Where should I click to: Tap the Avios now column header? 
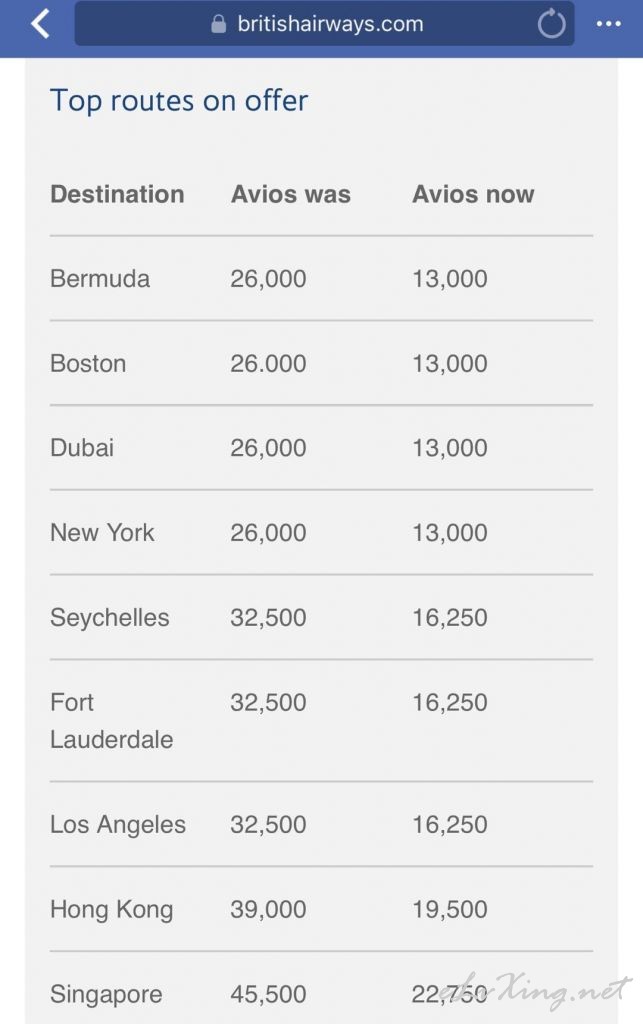[x=473, y=194]
